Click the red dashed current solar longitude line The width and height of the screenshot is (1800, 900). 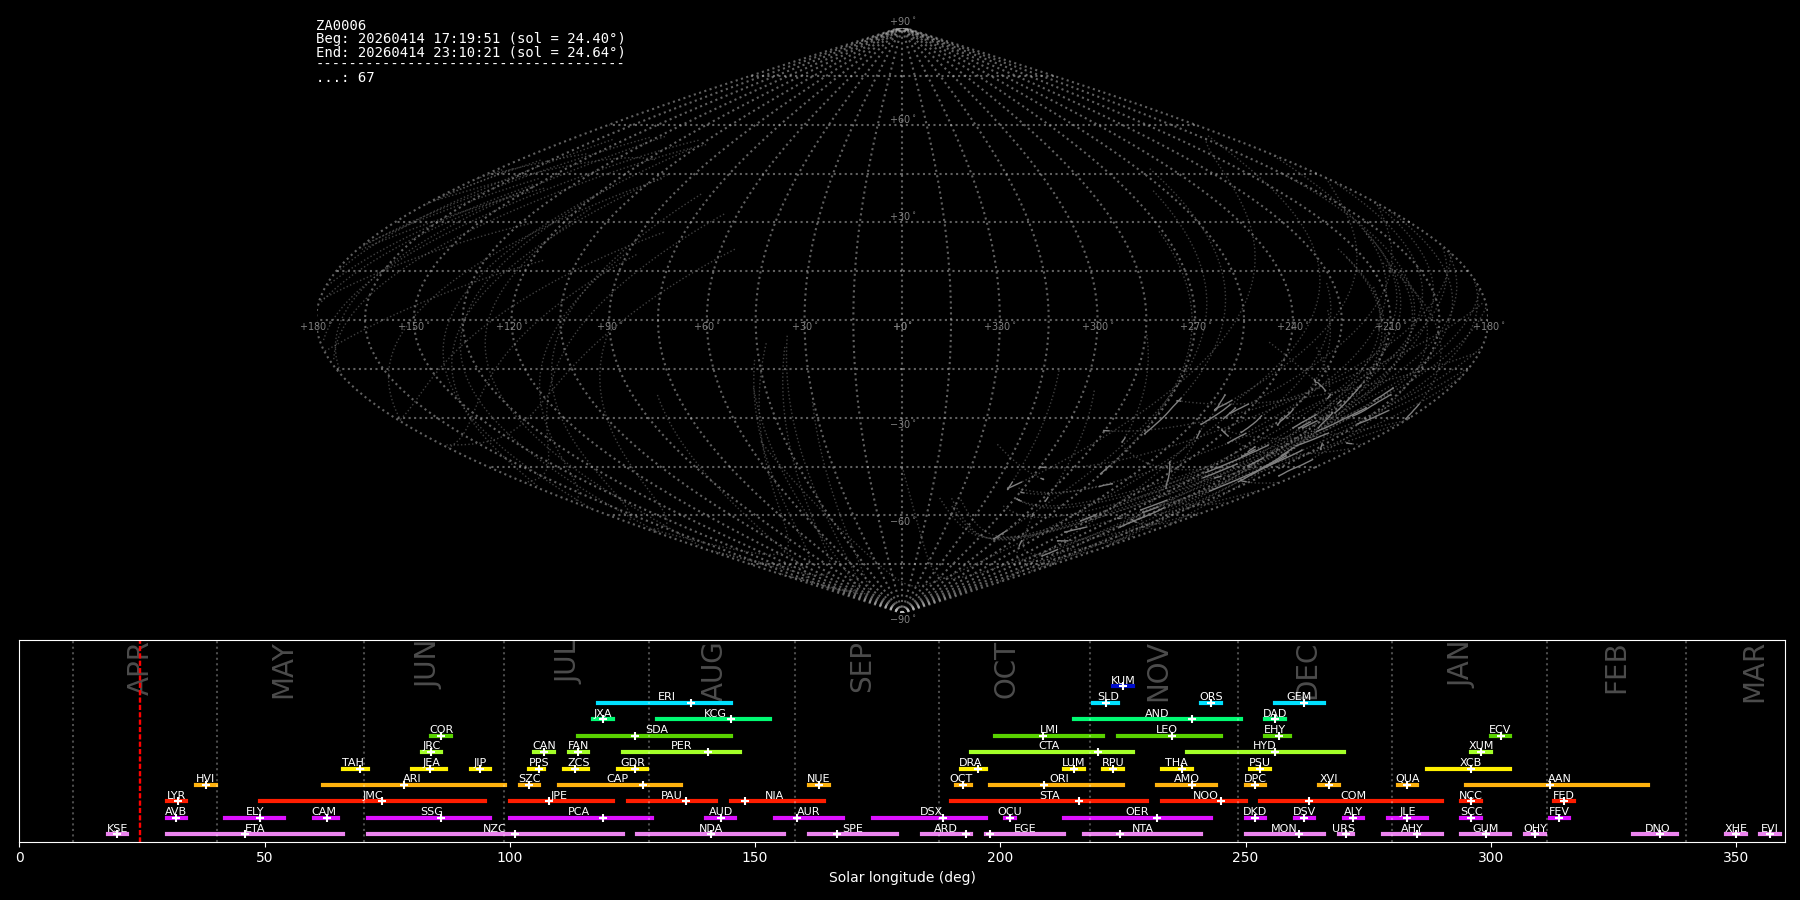coord(140,741)
